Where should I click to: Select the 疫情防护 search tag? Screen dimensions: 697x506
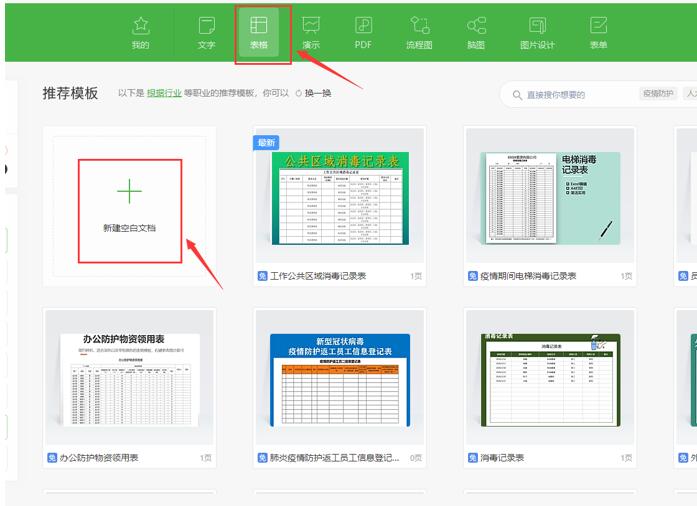pyautogui.click(x=658, y=93)
